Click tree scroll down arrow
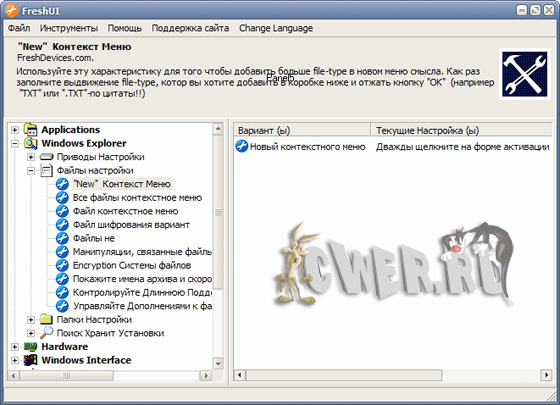The width and height of the screenshot is (560, 405). tap(218, 364)
